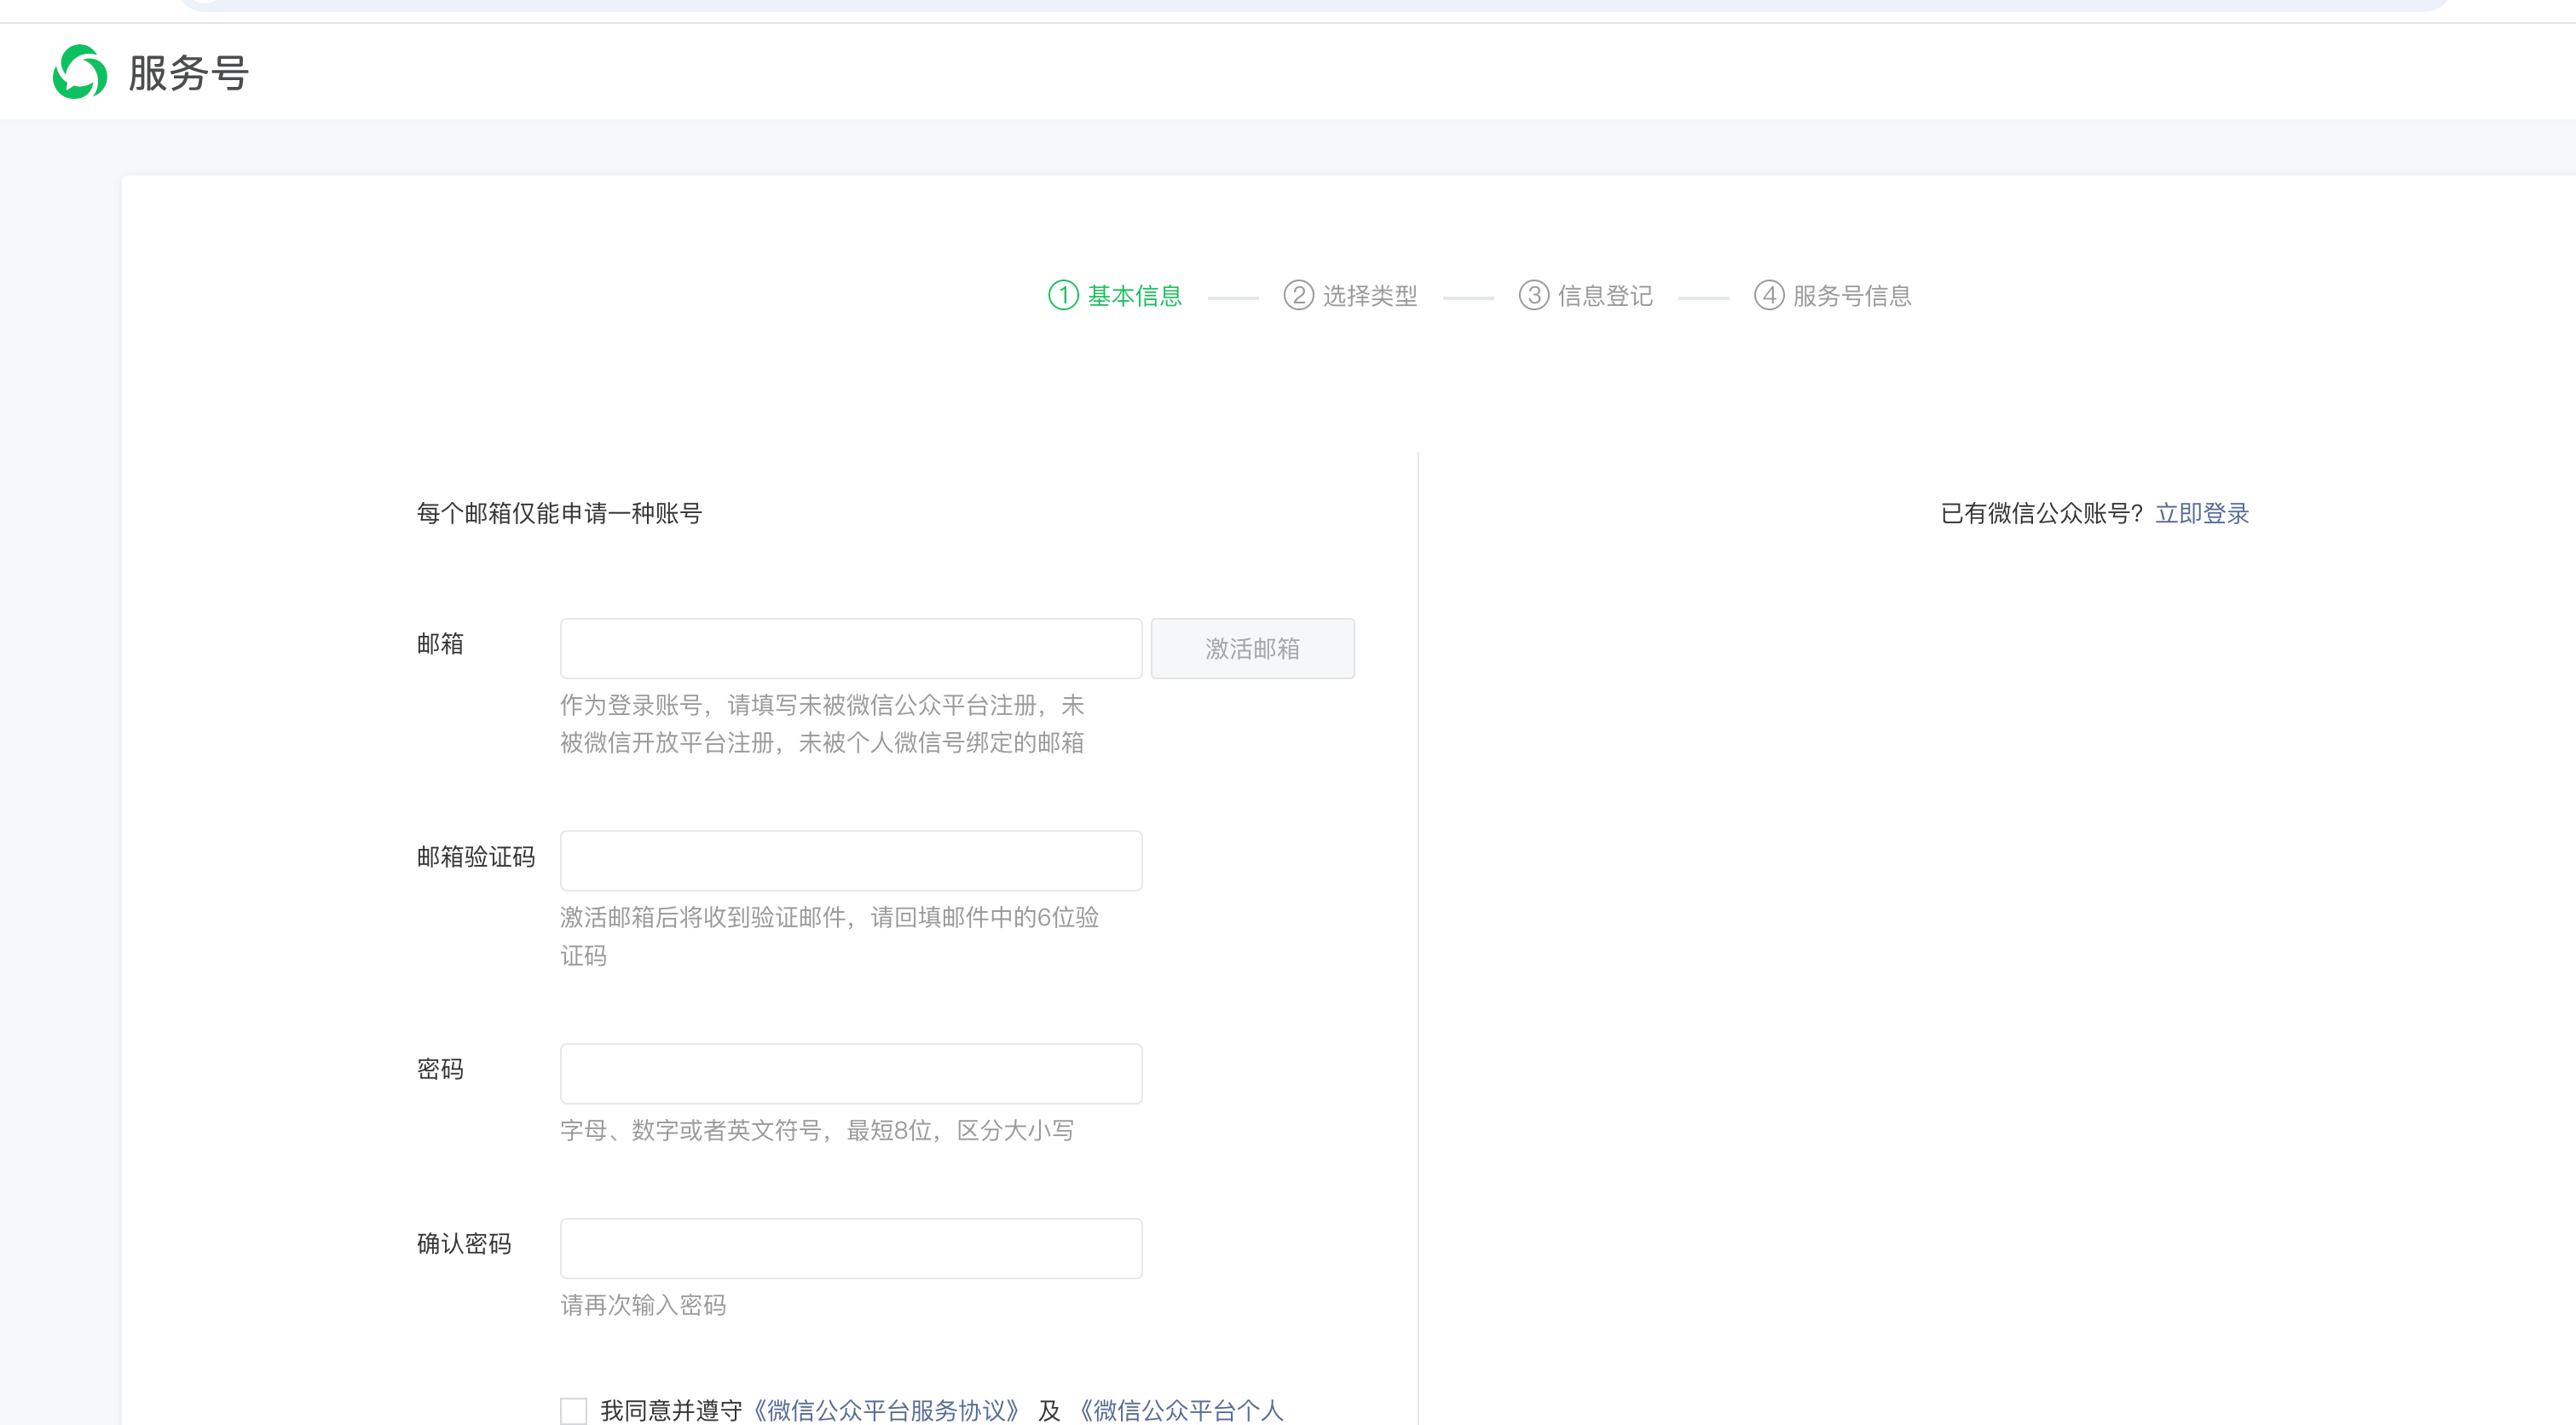
Task: Select the 选择类型 step label
Action: [x=1370, y=296]
